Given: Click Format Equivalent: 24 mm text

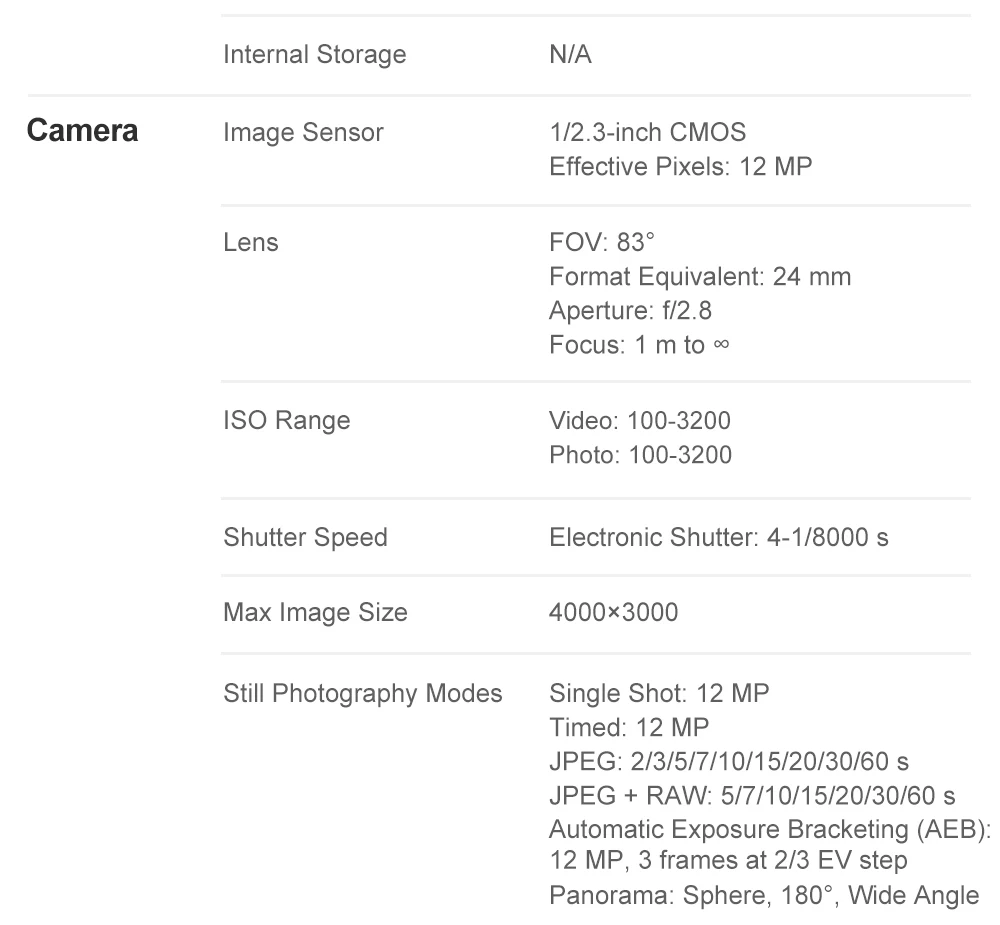Looking at the screenshot, I should [700, 277].
